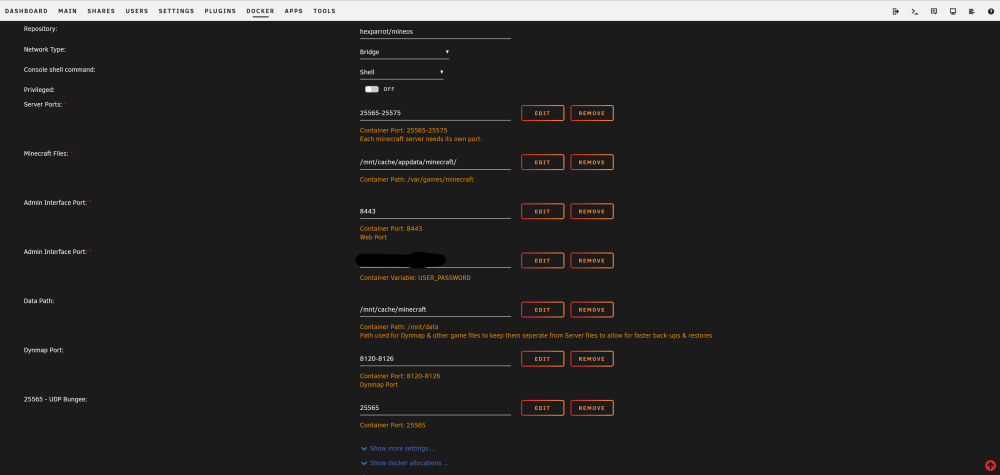Remove the USER_PASSWORD variable
The image size is (1000, 475).
pyautogui.click(x=592, y=260)
